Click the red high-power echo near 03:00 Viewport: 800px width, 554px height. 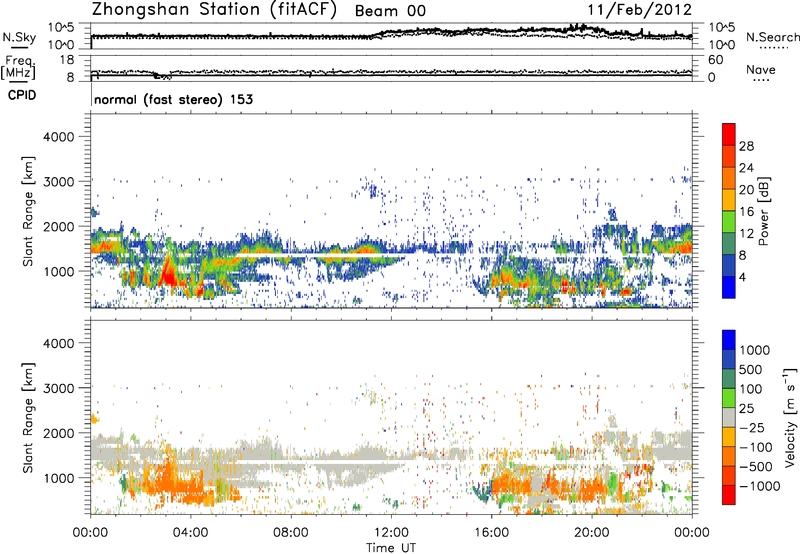(167, 274)
